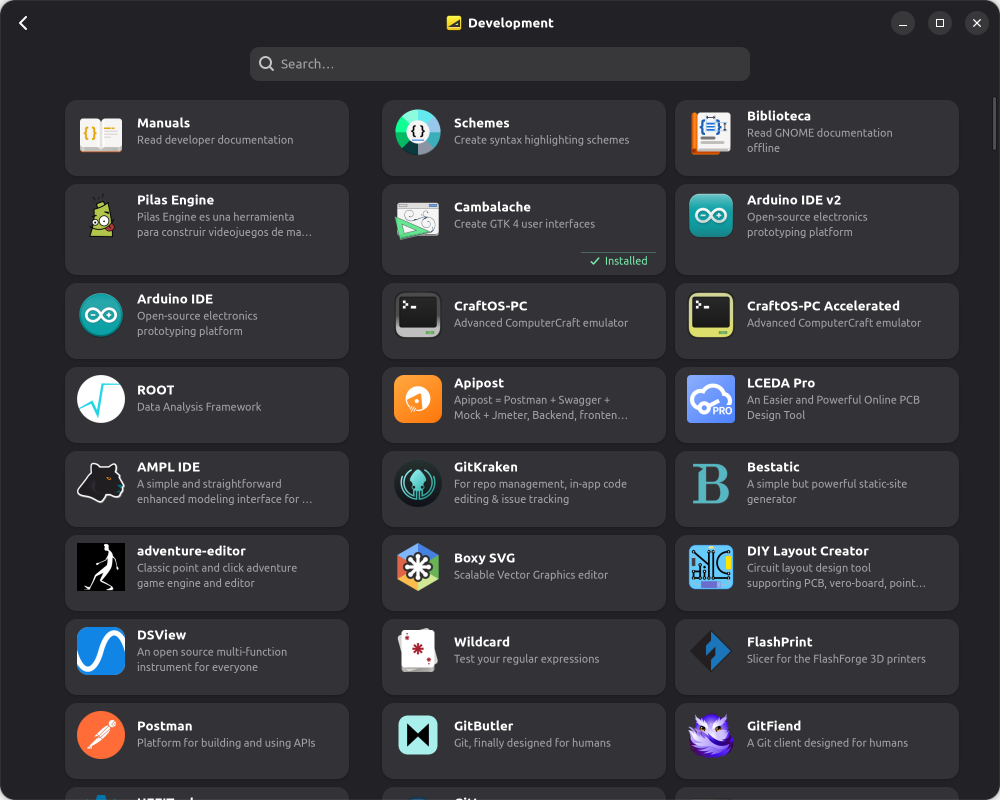Screen dimensions: 1000x800
Task: Open the DSView title text
Action: [161, 635]
